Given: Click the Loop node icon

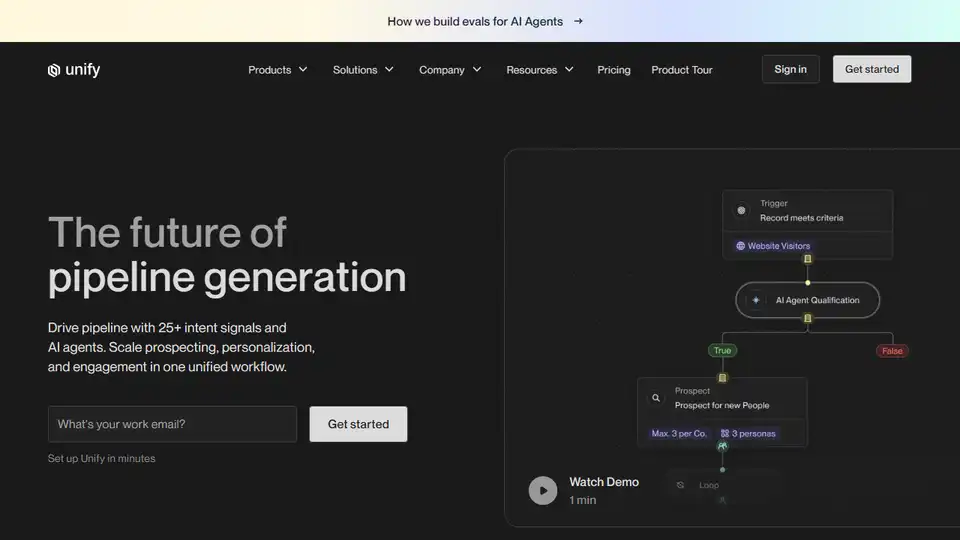Looking at the screenshot, I should pyautogui.click(x=680, y=485).
